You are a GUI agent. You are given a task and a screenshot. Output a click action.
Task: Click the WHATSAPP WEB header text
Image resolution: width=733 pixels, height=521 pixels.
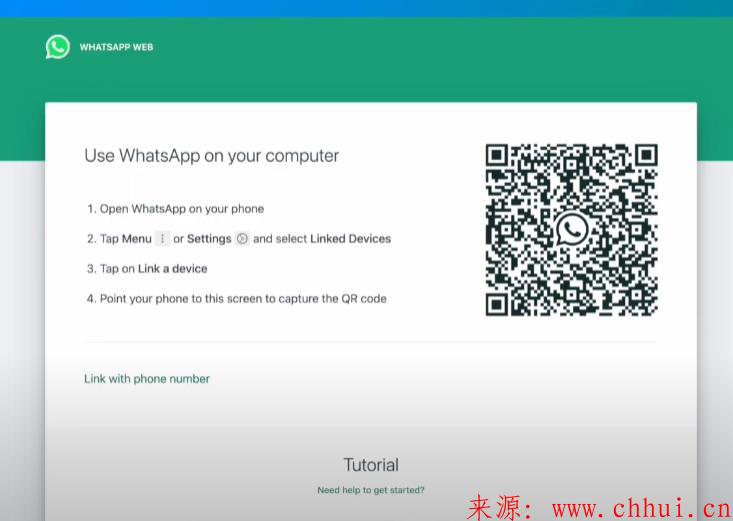pos(116,47)
